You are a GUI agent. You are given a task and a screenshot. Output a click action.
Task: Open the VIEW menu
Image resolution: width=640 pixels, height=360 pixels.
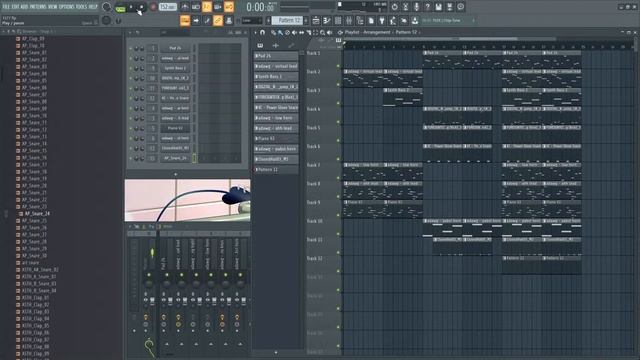[53, 7]
